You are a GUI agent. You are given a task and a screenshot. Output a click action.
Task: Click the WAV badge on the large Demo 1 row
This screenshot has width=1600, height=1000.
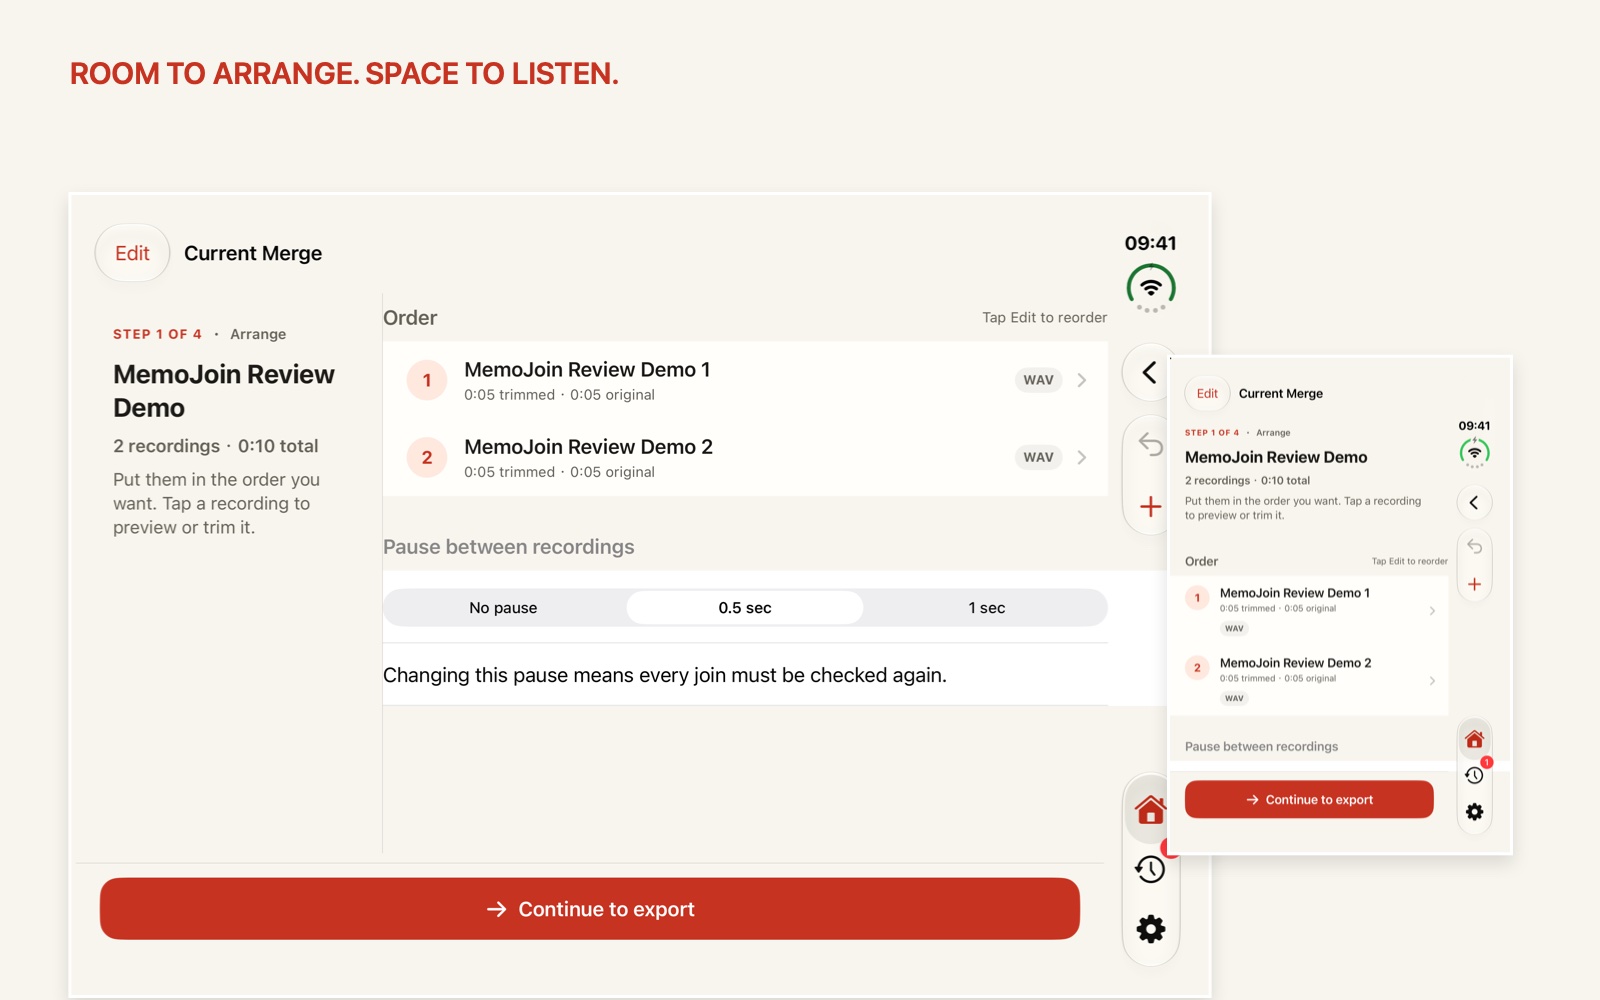[1038, 380]
